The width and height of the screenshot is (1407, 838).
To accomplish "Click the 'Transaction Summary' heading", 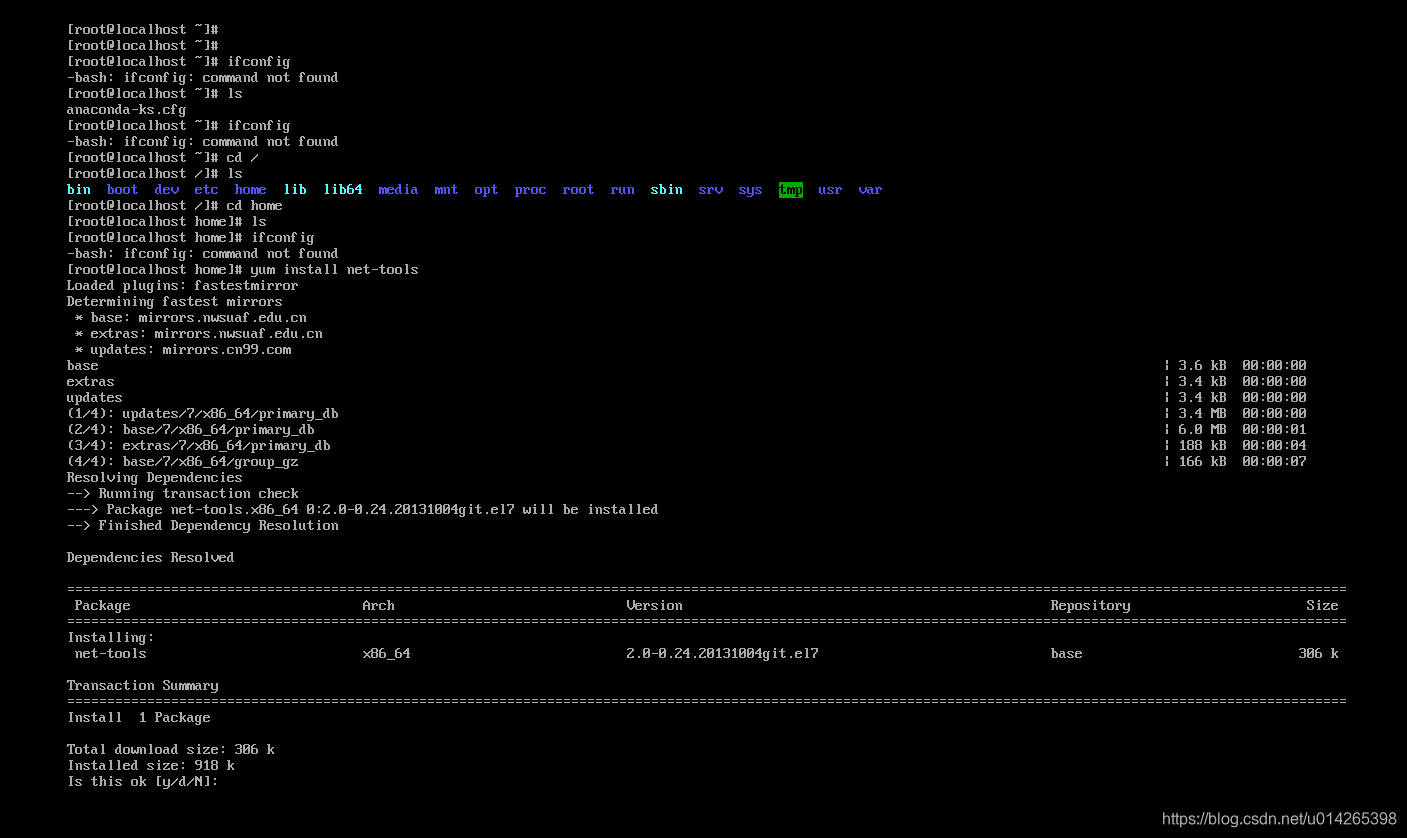I will (143, 686).
